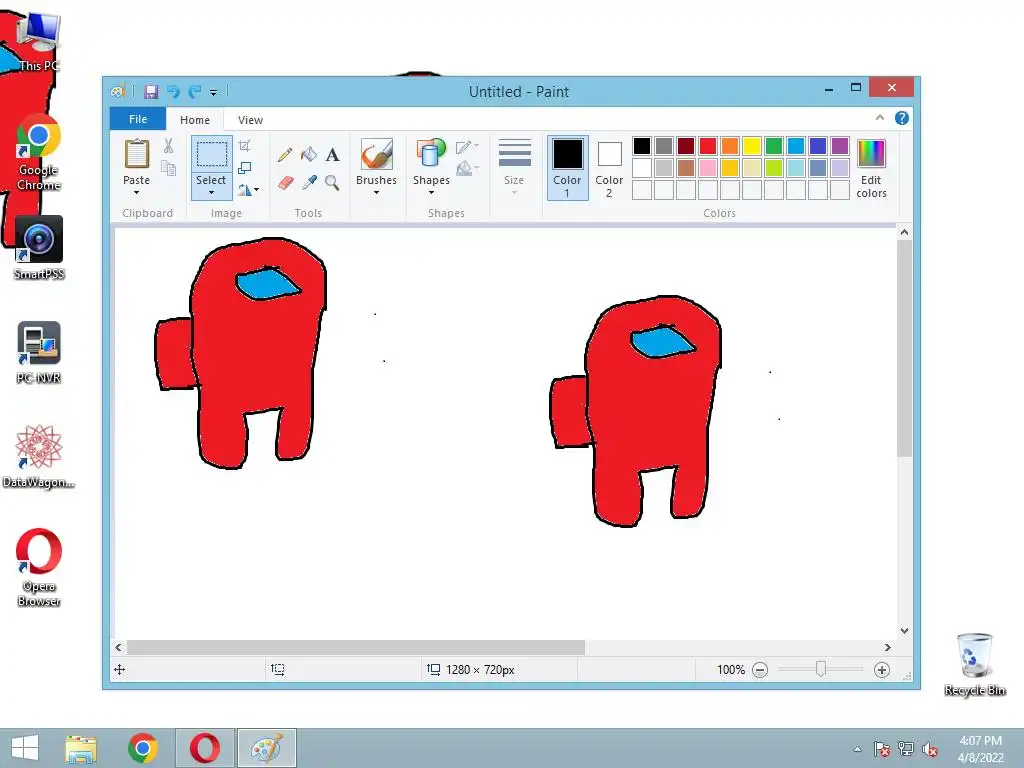Pick the orange color swatch
This screenshot has width=1024, height=768.
click(x=730, y=146)
